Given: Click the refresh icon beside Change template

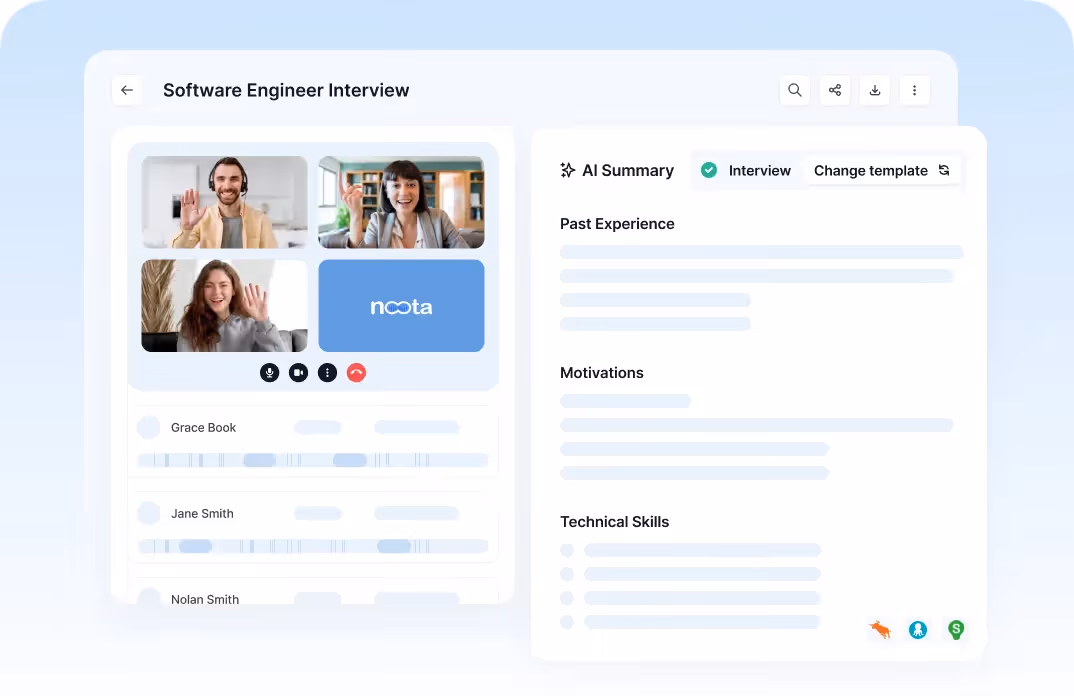Looking at the screenshot, I should pos(944,170).
